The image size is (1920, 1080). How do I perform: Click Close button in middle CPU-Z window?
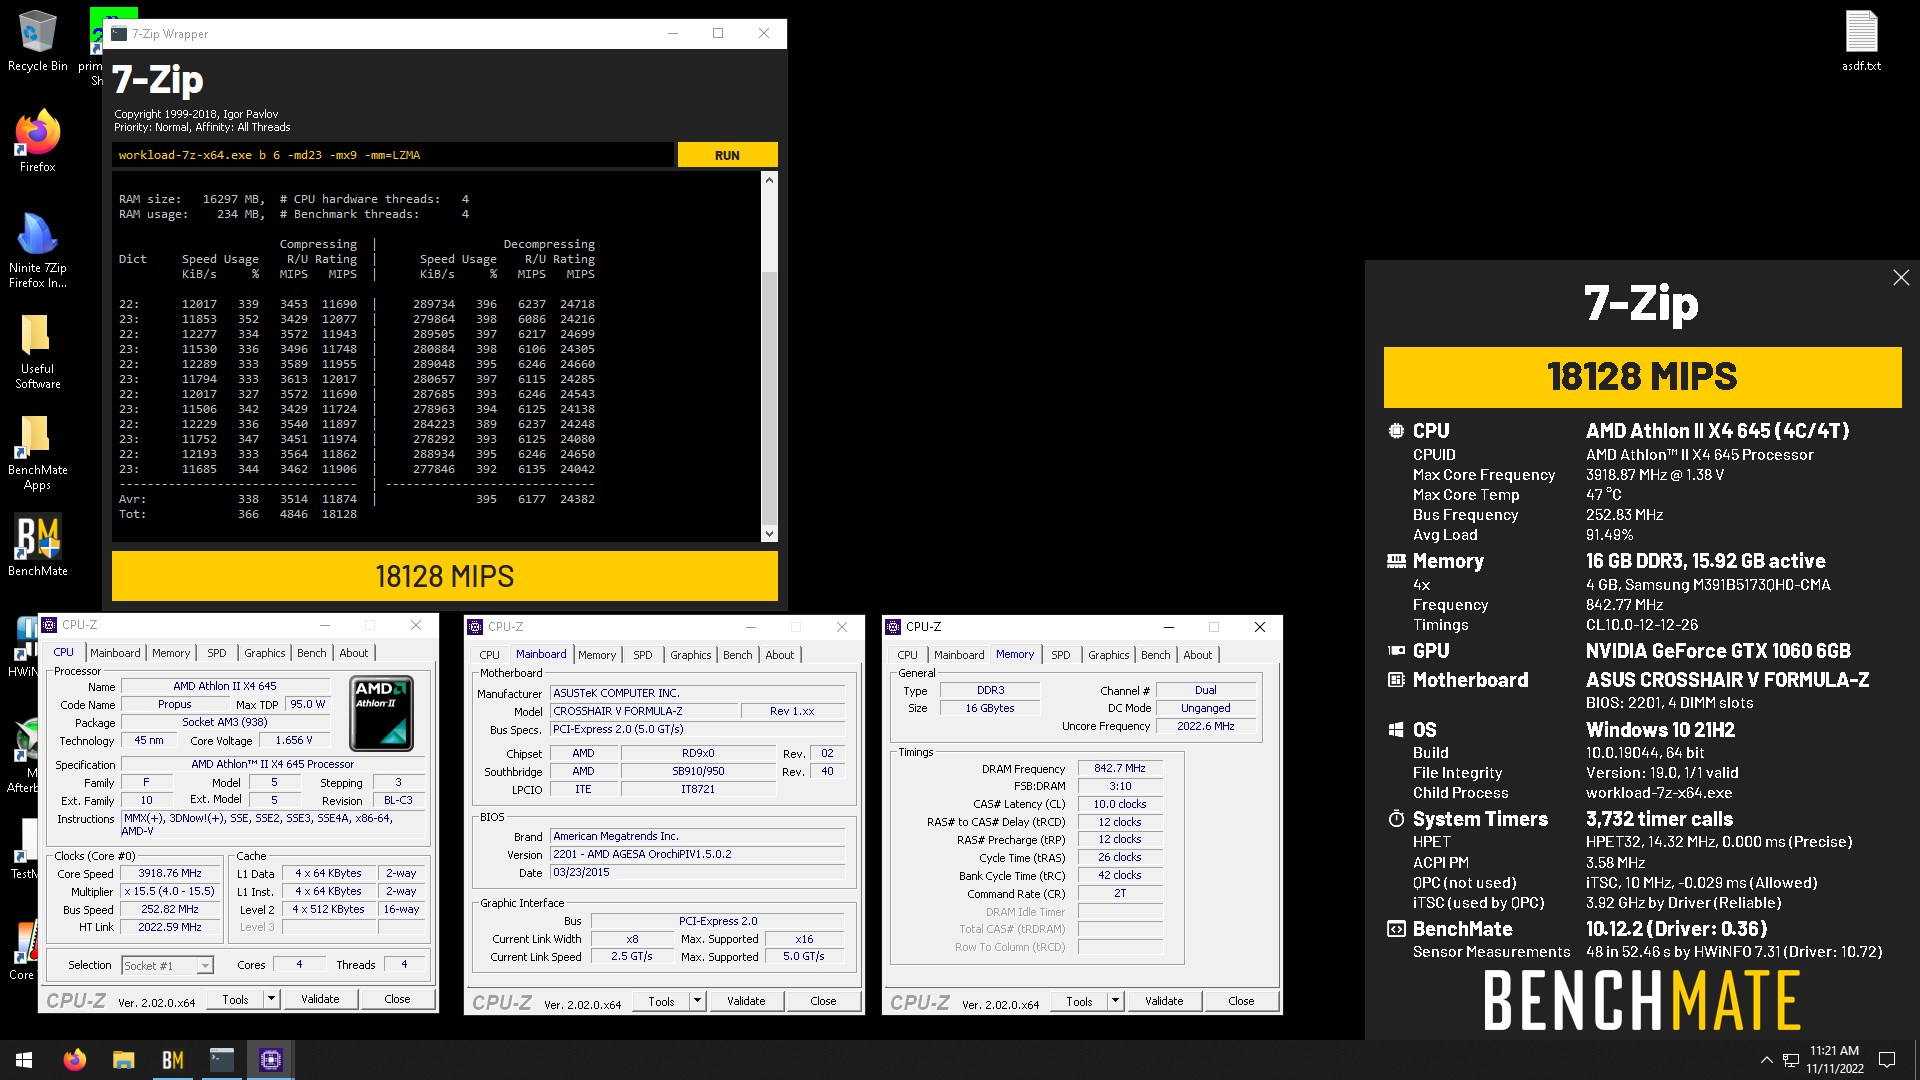pos(823,1001)
